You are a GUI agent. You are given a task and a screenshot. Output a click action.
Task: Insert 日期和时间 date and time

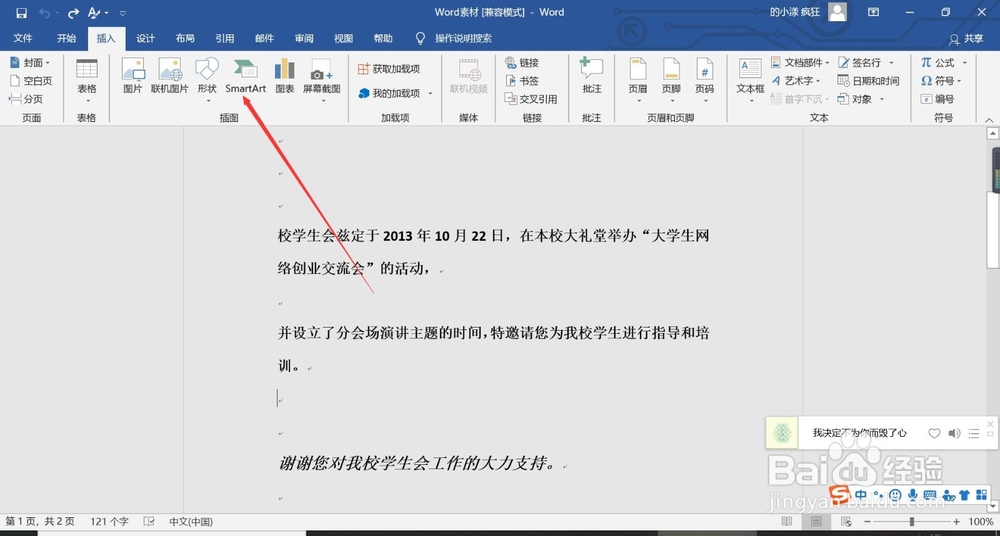pyautogui.click(x=868, y=81)
